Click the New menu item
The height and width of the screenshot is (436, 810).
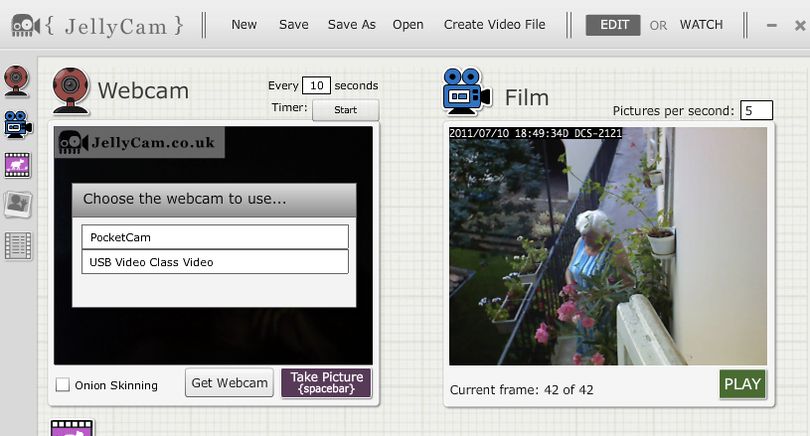(244, 25)
